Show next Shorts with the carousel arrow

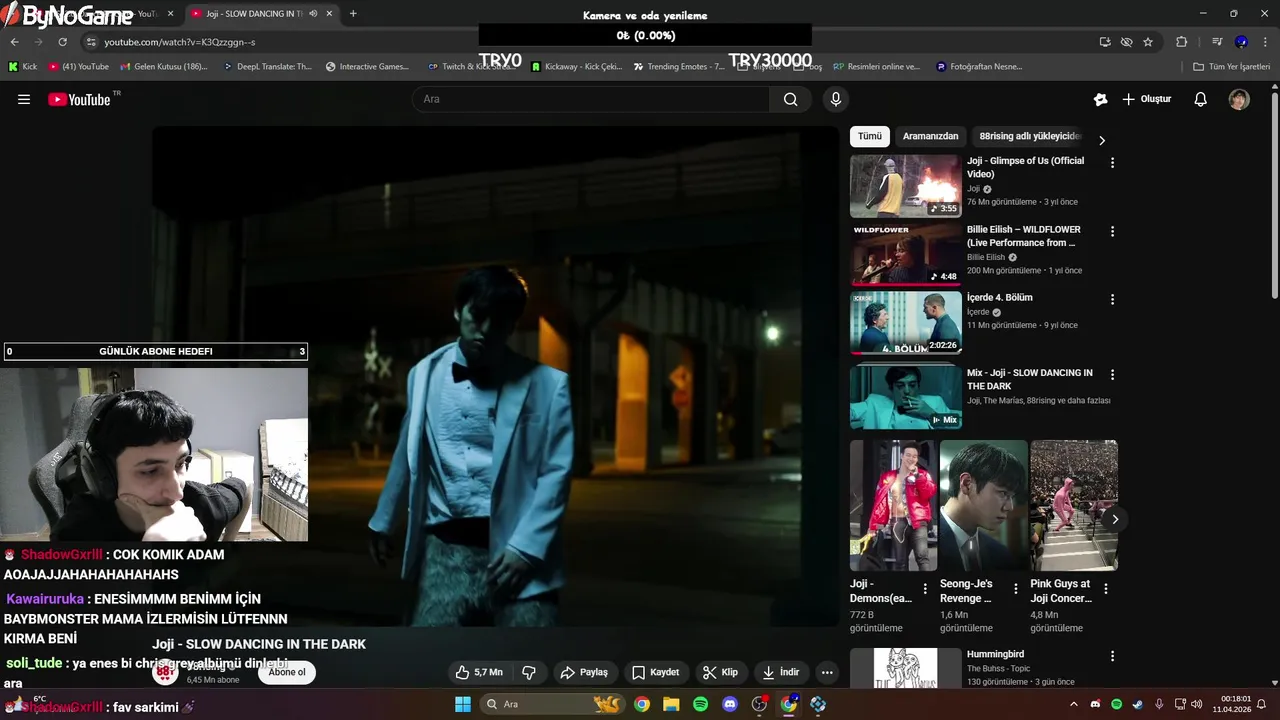point(1114,519)
